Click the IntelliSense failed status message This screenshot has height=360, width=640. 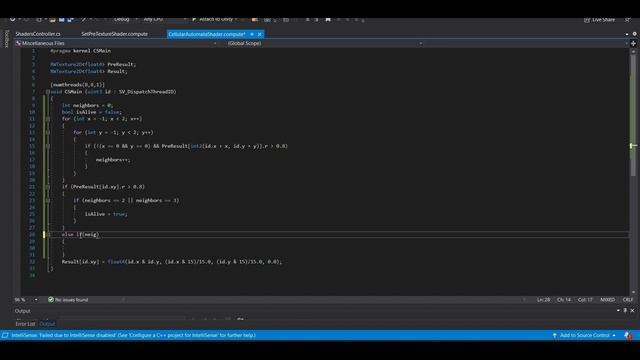pos(133,335)
